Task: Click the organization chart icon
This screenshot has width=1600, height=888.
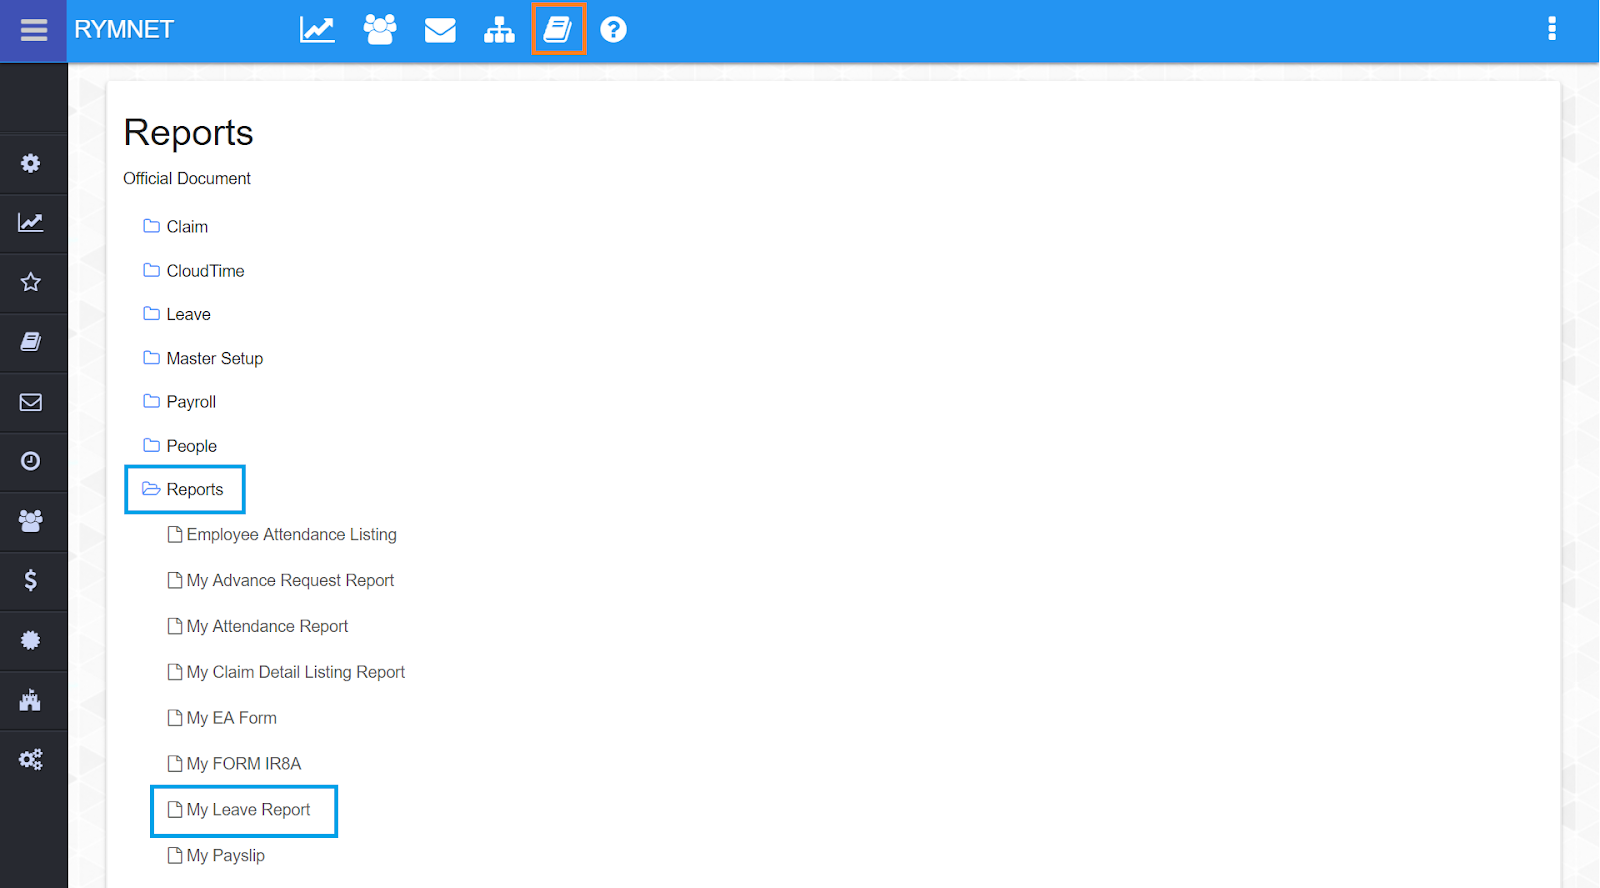Action: [499, 30]
